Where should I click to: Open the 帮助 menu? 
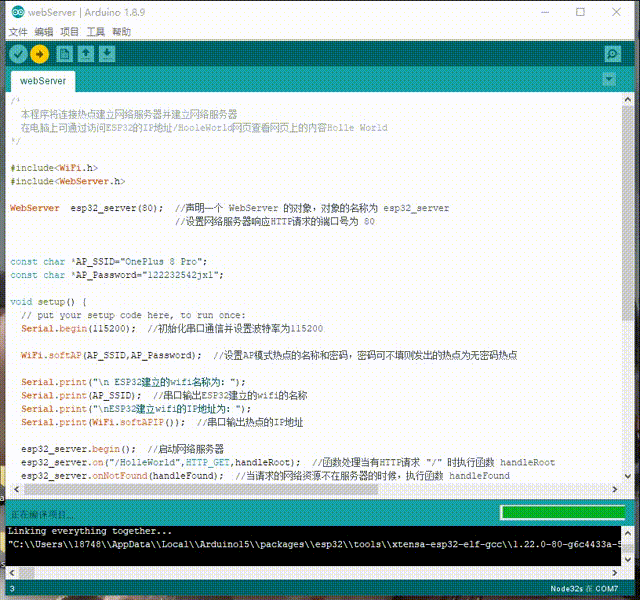coord(121,32)
